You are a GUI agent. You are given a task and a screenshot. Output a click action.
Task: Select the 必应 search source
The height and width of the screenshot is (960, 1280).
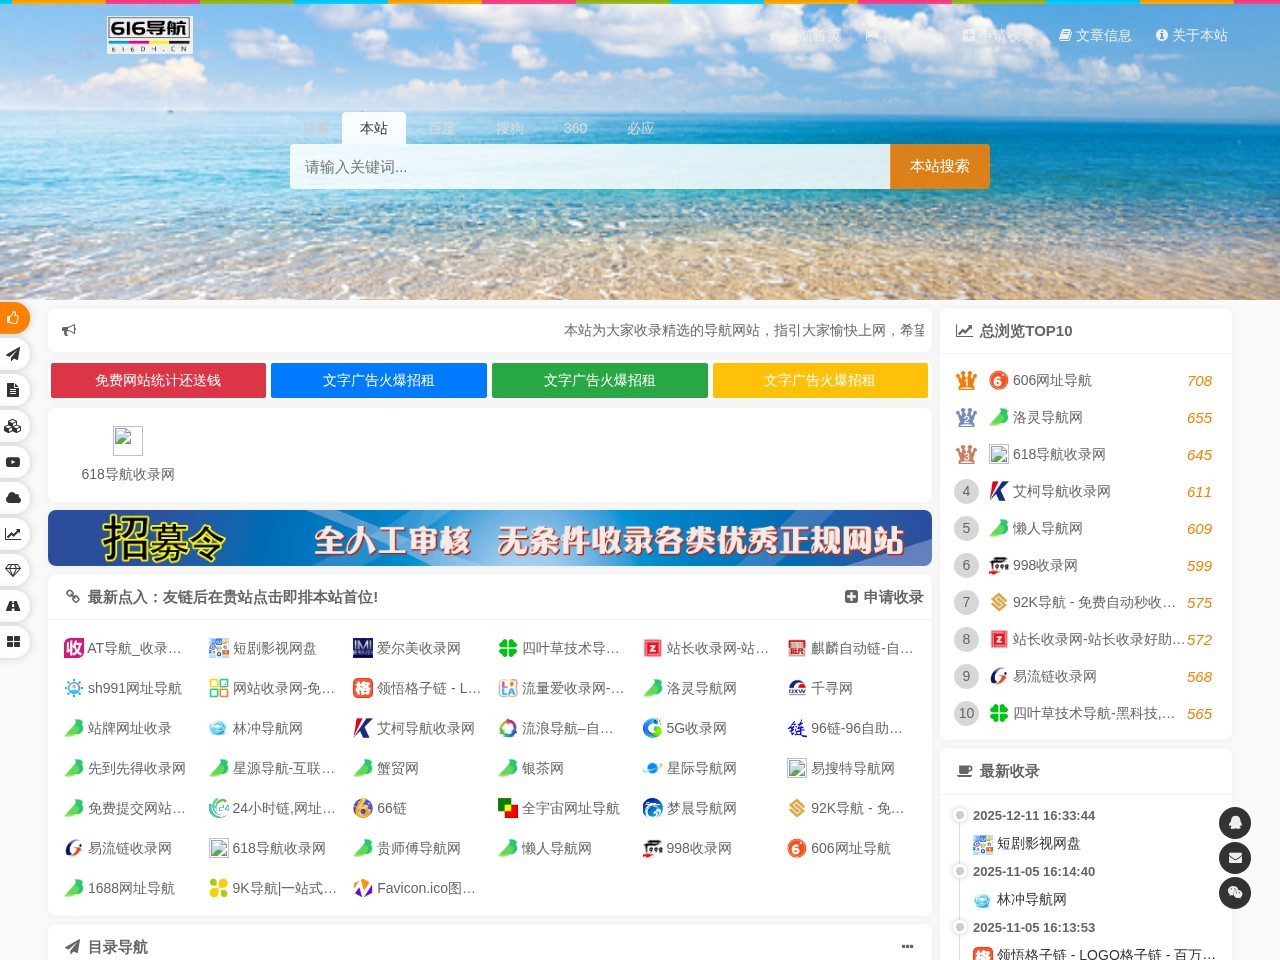(x=640, y=128)
